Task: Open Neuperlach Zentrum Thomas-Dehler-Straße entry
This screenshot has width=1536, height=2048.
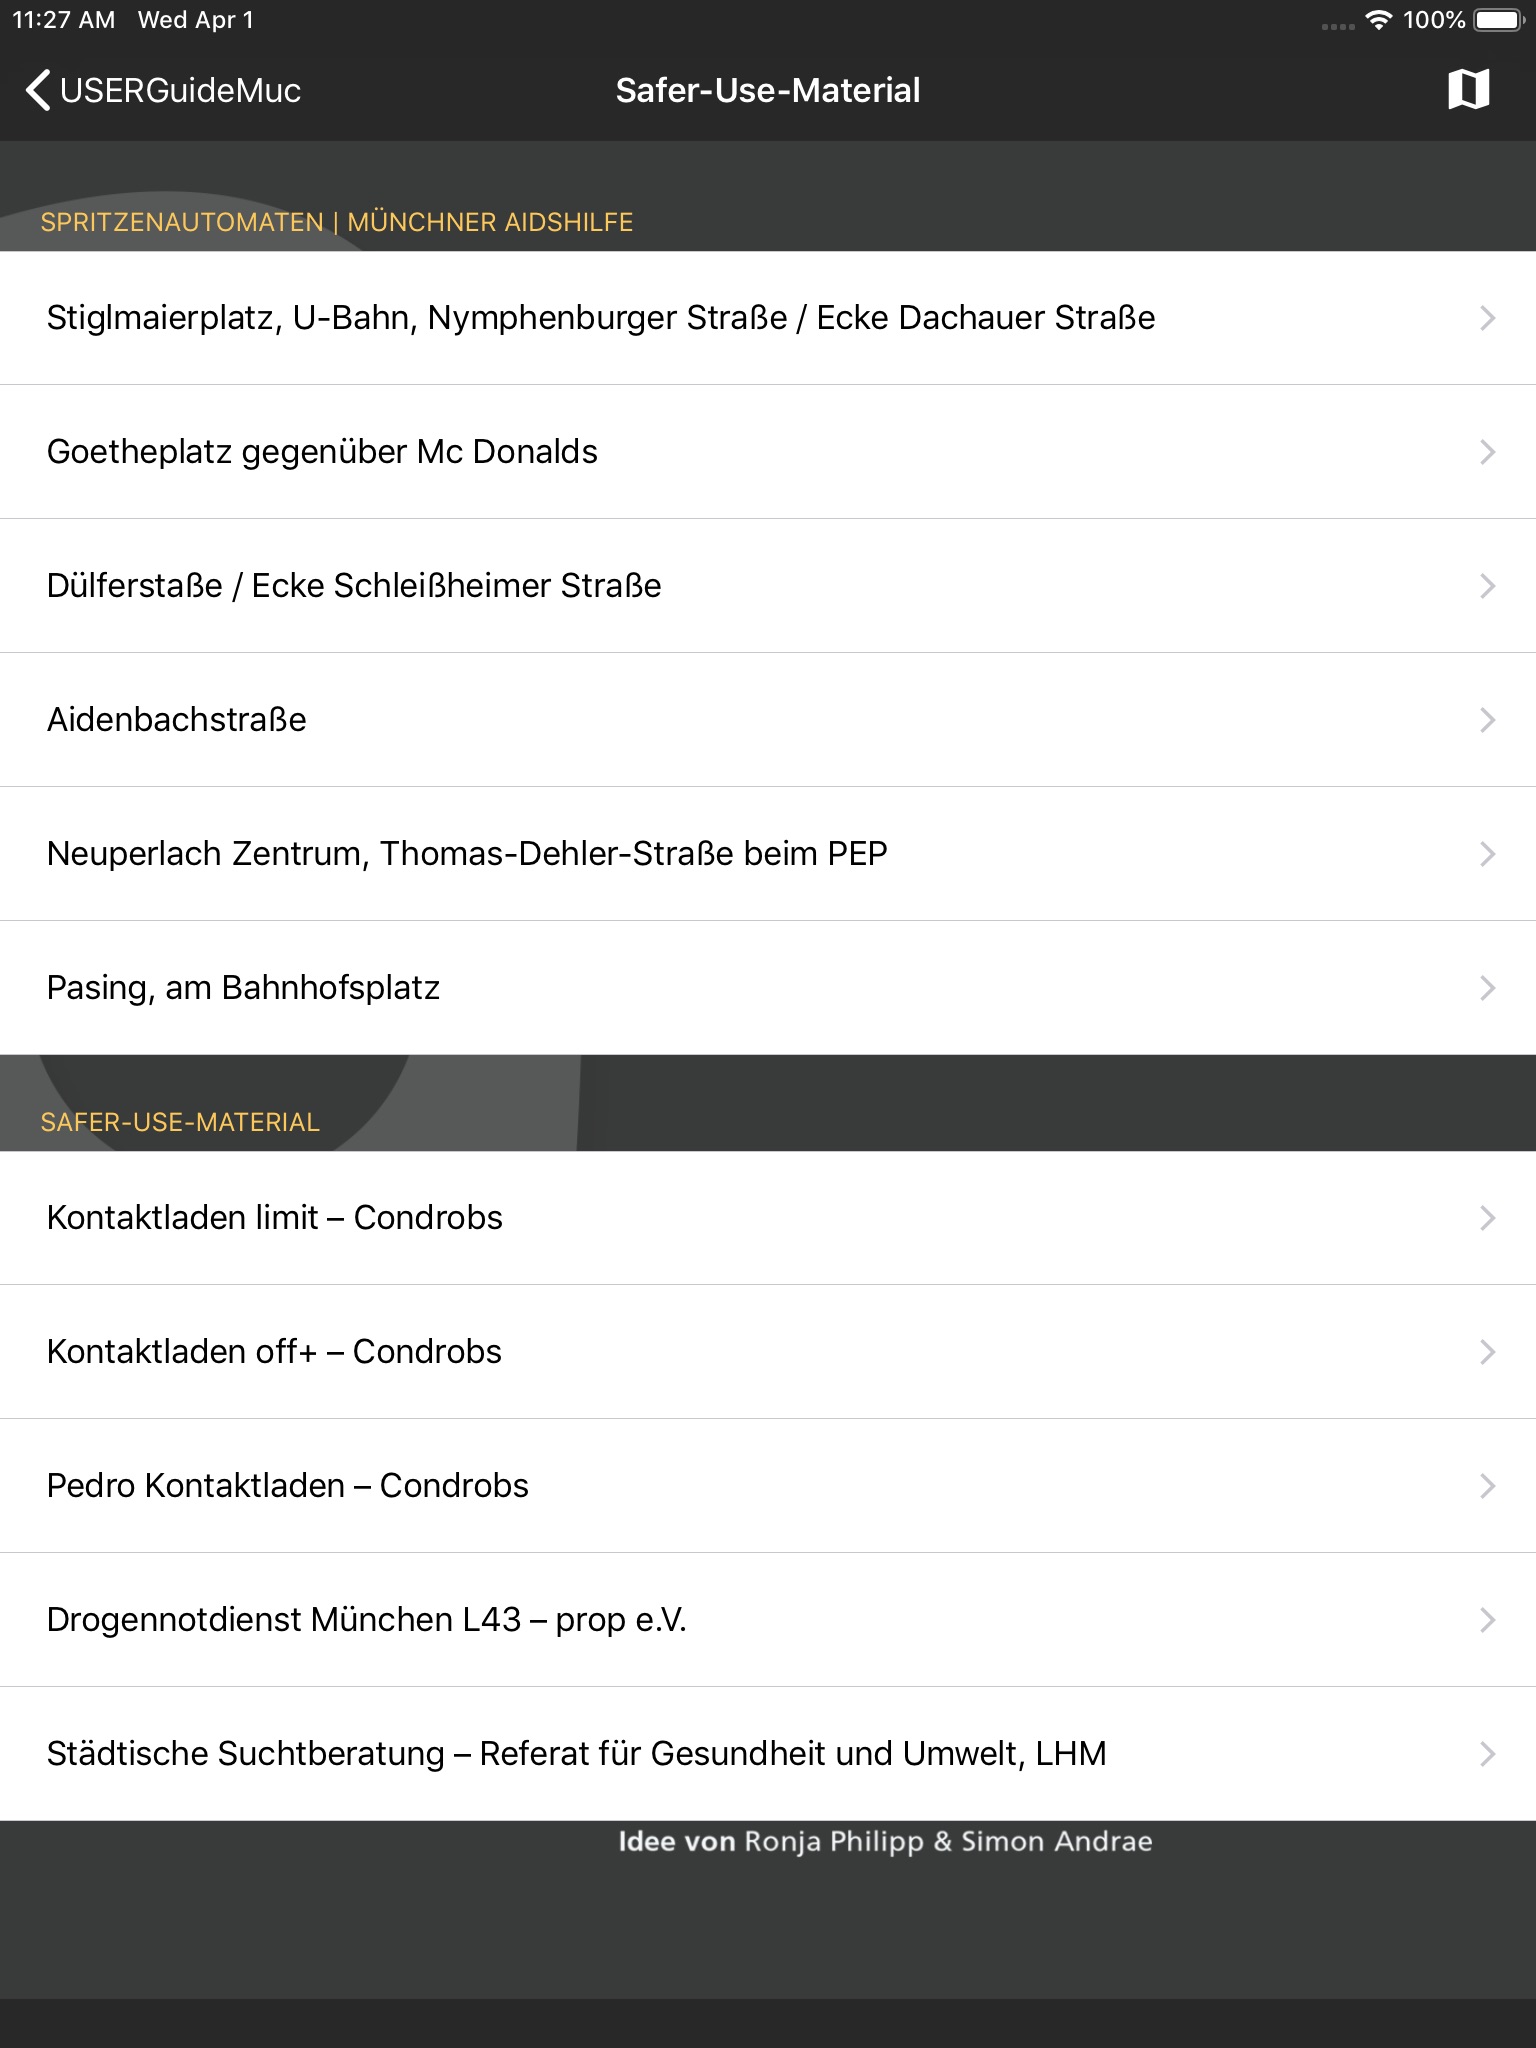Action: tap(467, 854)
